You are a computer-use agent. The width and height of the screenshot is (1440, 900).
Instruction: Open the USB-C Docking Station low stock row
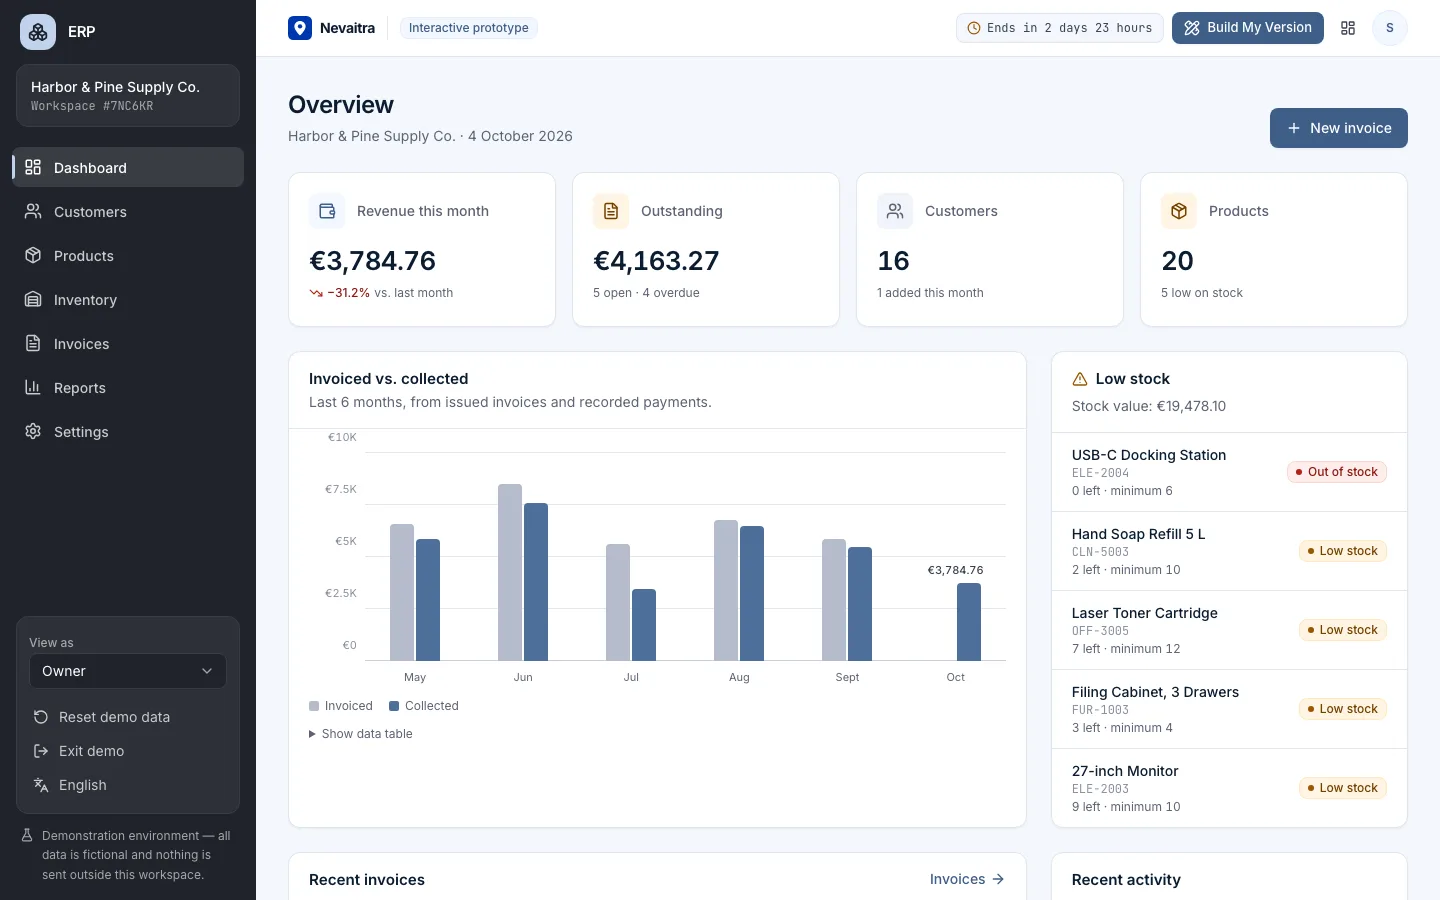click(1229, 472)
